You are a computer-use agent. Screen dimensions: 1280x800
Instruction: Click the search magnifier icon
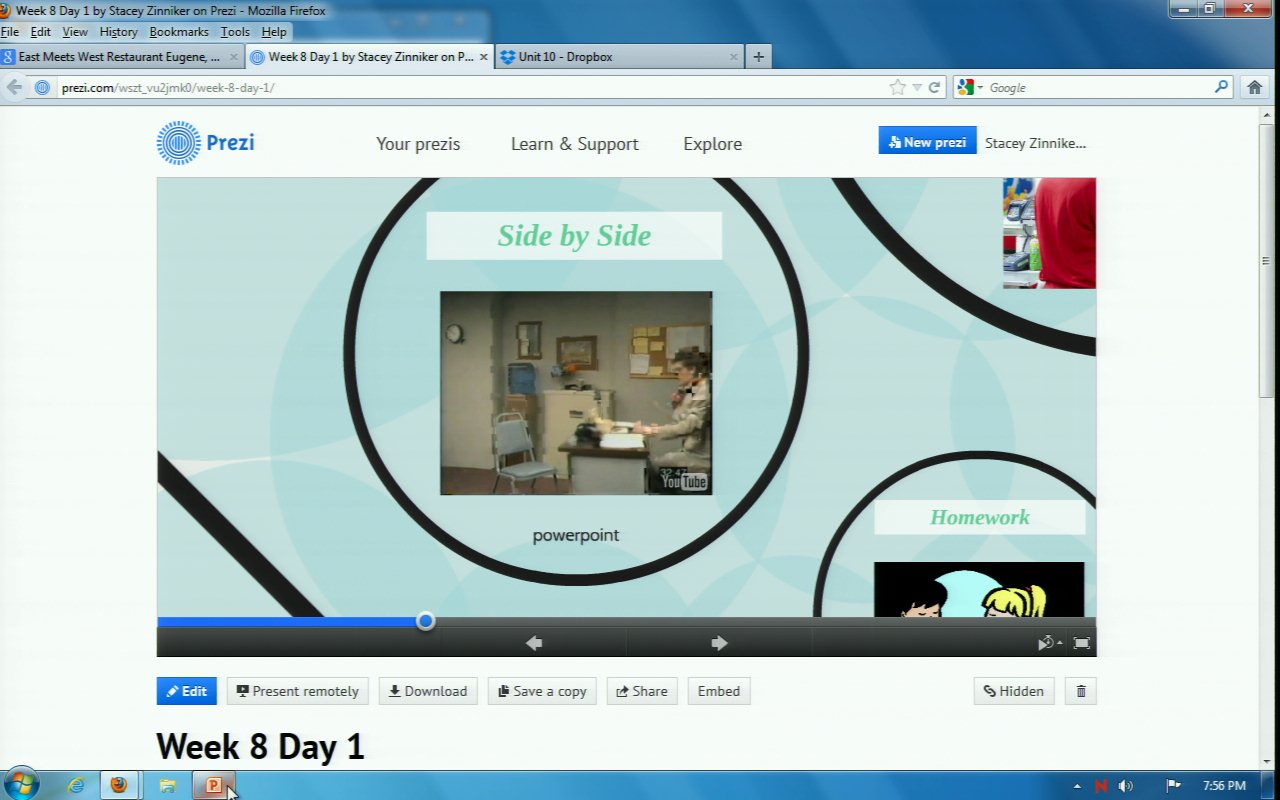pyautogui.click(x=1221, y=87)
